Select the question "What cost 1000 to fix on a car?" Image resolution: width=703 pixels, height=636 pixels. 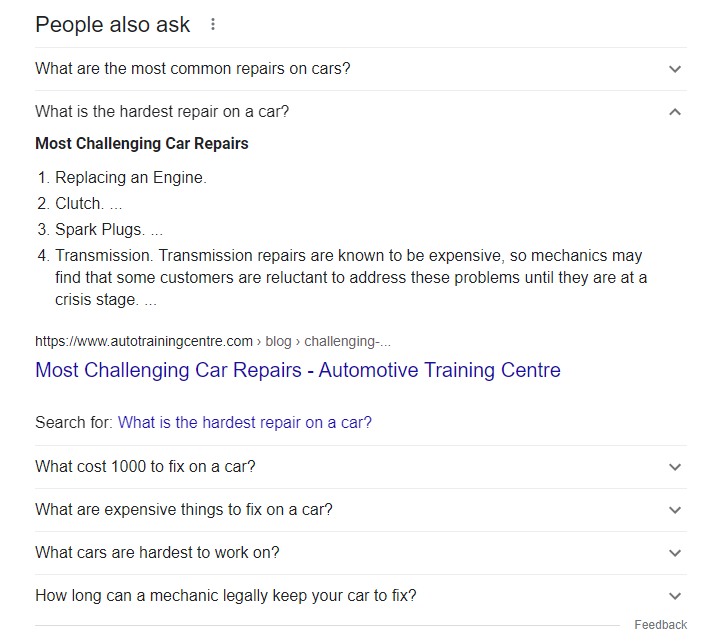[x=145, y=467]
